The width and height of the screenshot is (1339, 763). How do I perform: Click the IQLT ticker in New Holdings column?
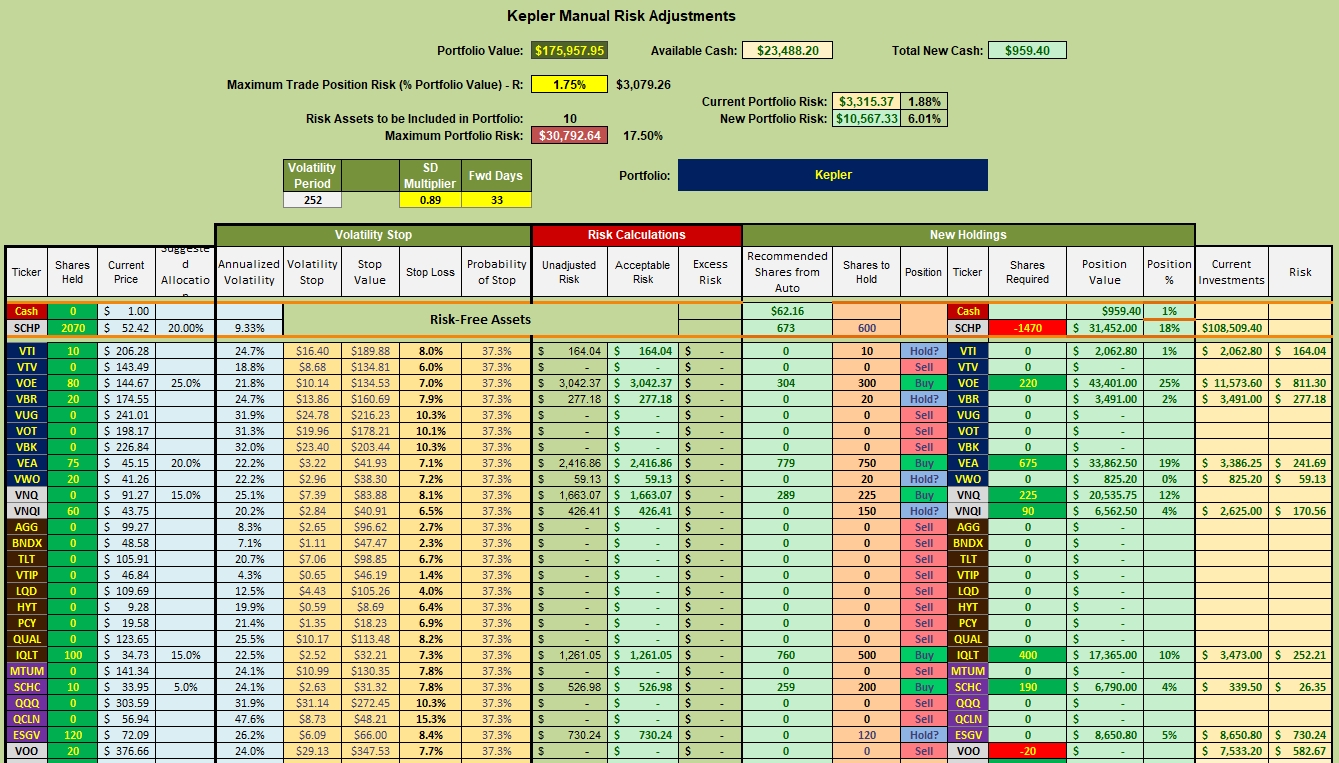tap(967, 655)
